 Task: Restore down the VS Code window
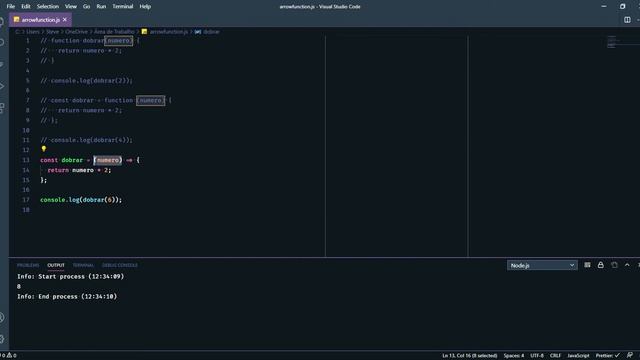pyautogui.click(x=622, y=7)
